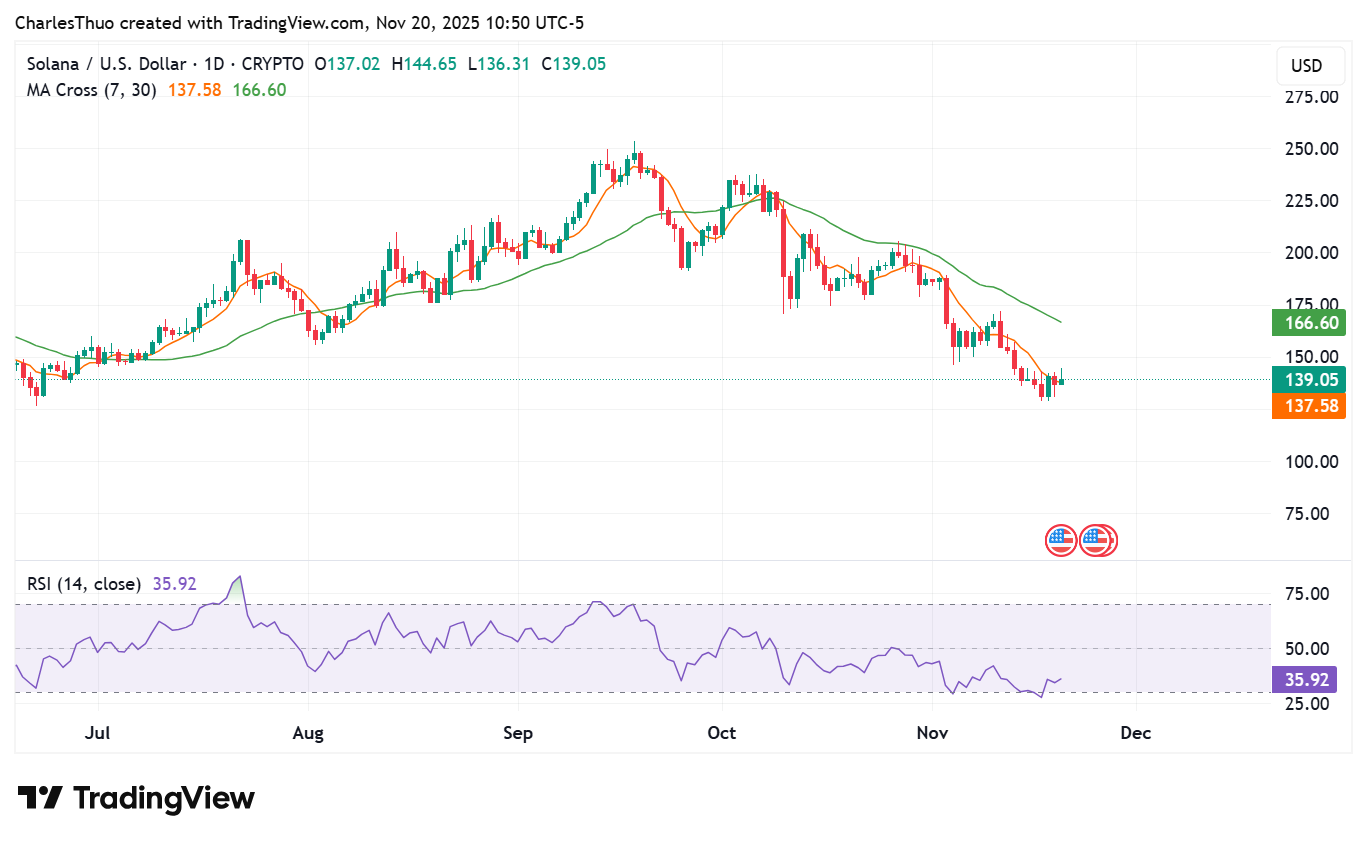Open the USD currency selector

(x=1306, y=66)
